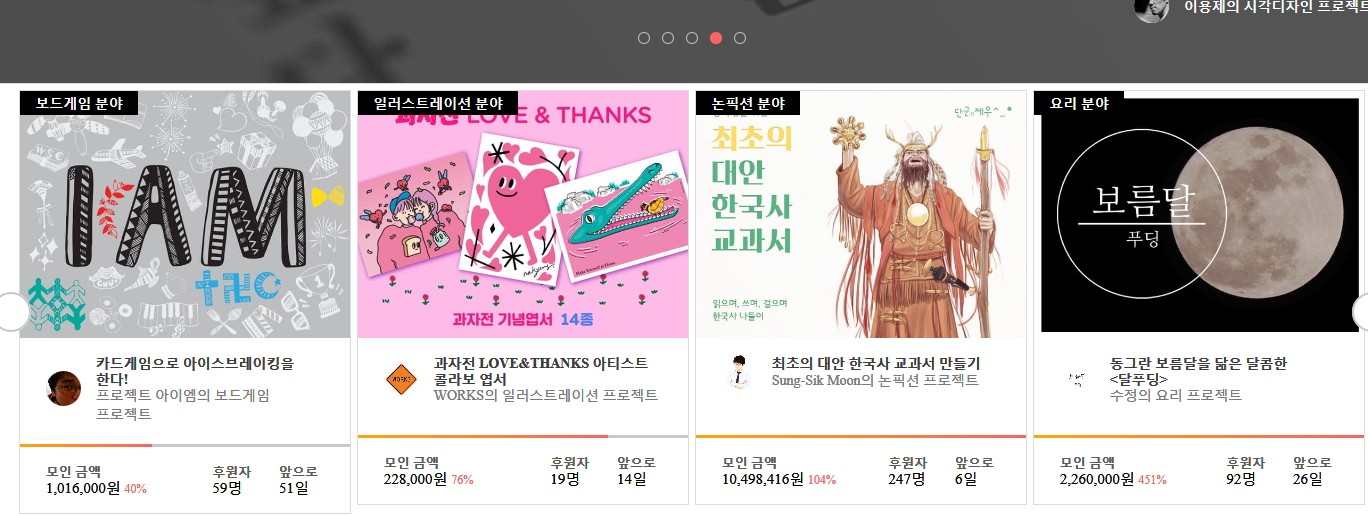The image size is (1368, 515).
Task: Select the highlighted fourth carousel dot
Action: [716, 38]
